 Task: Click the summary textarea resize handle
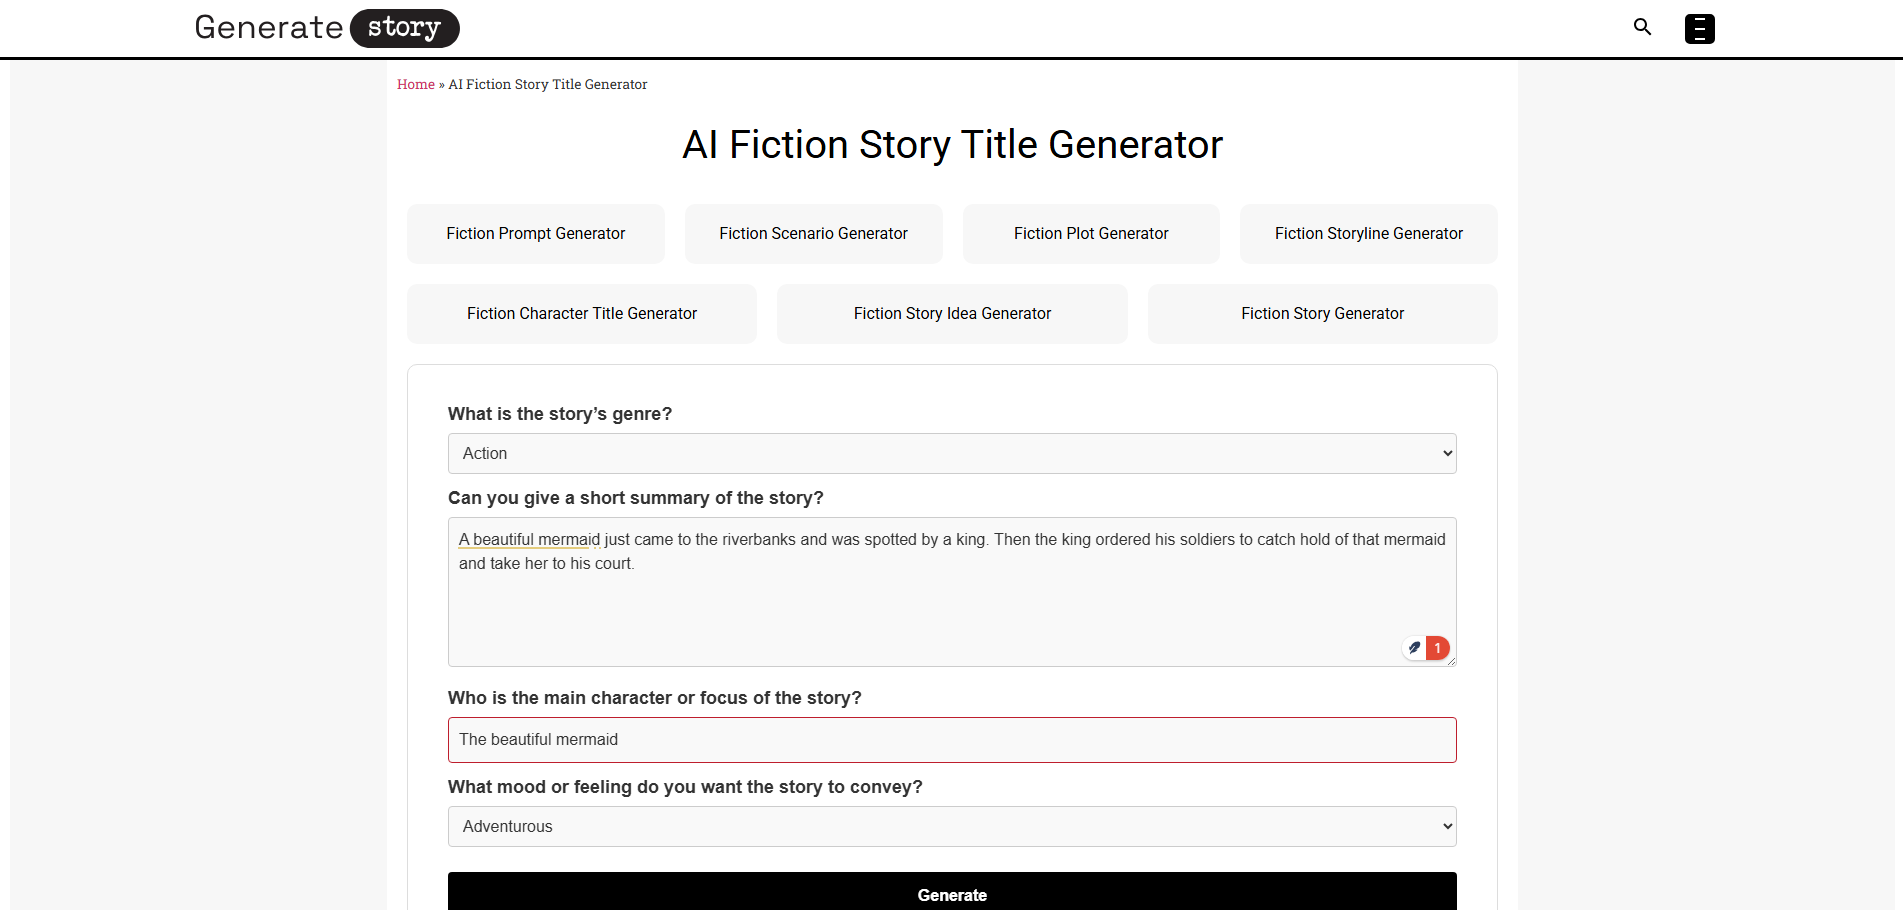(x=1451, y=660)
